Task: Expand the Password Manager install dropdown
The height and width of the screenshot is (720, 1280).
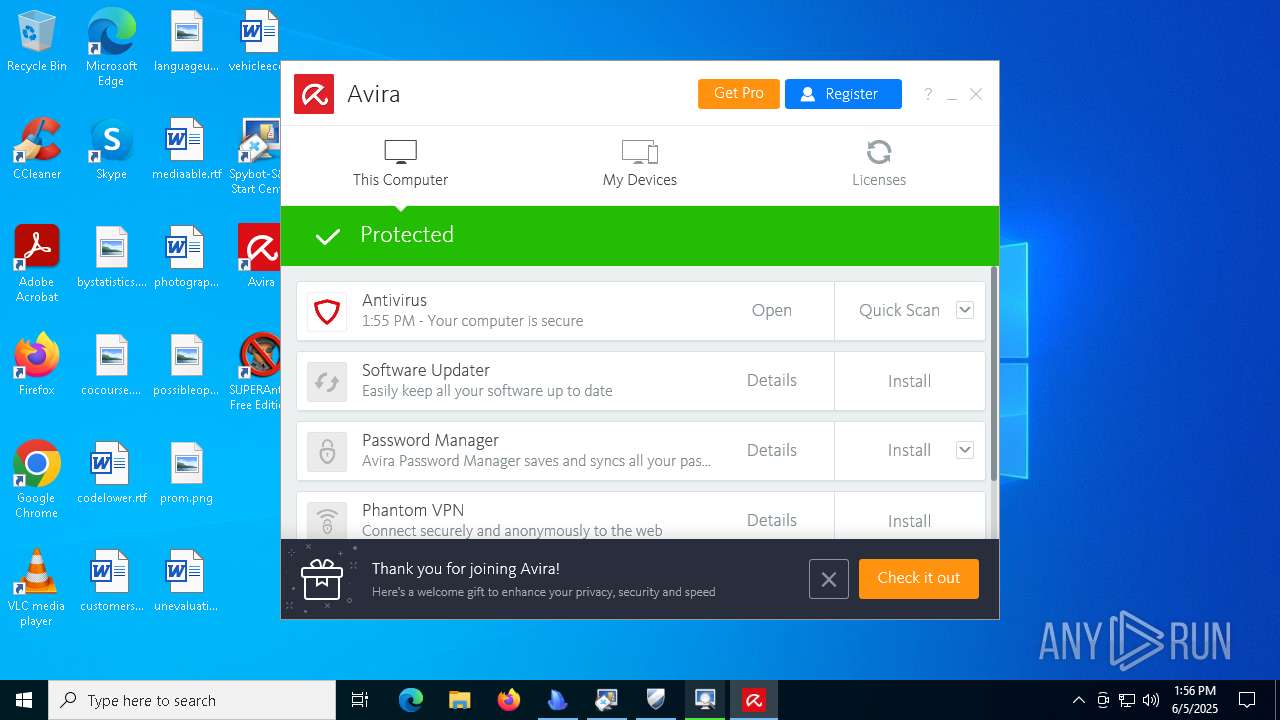Action: pyautogui.click(x=965, y=450)
